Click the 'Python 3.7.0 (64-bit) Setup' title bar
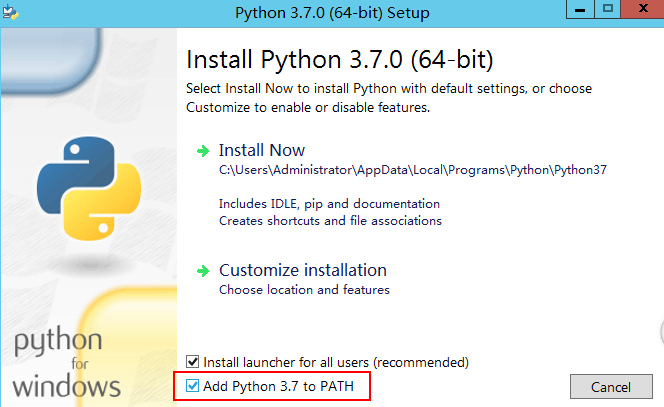 [332, 13]
